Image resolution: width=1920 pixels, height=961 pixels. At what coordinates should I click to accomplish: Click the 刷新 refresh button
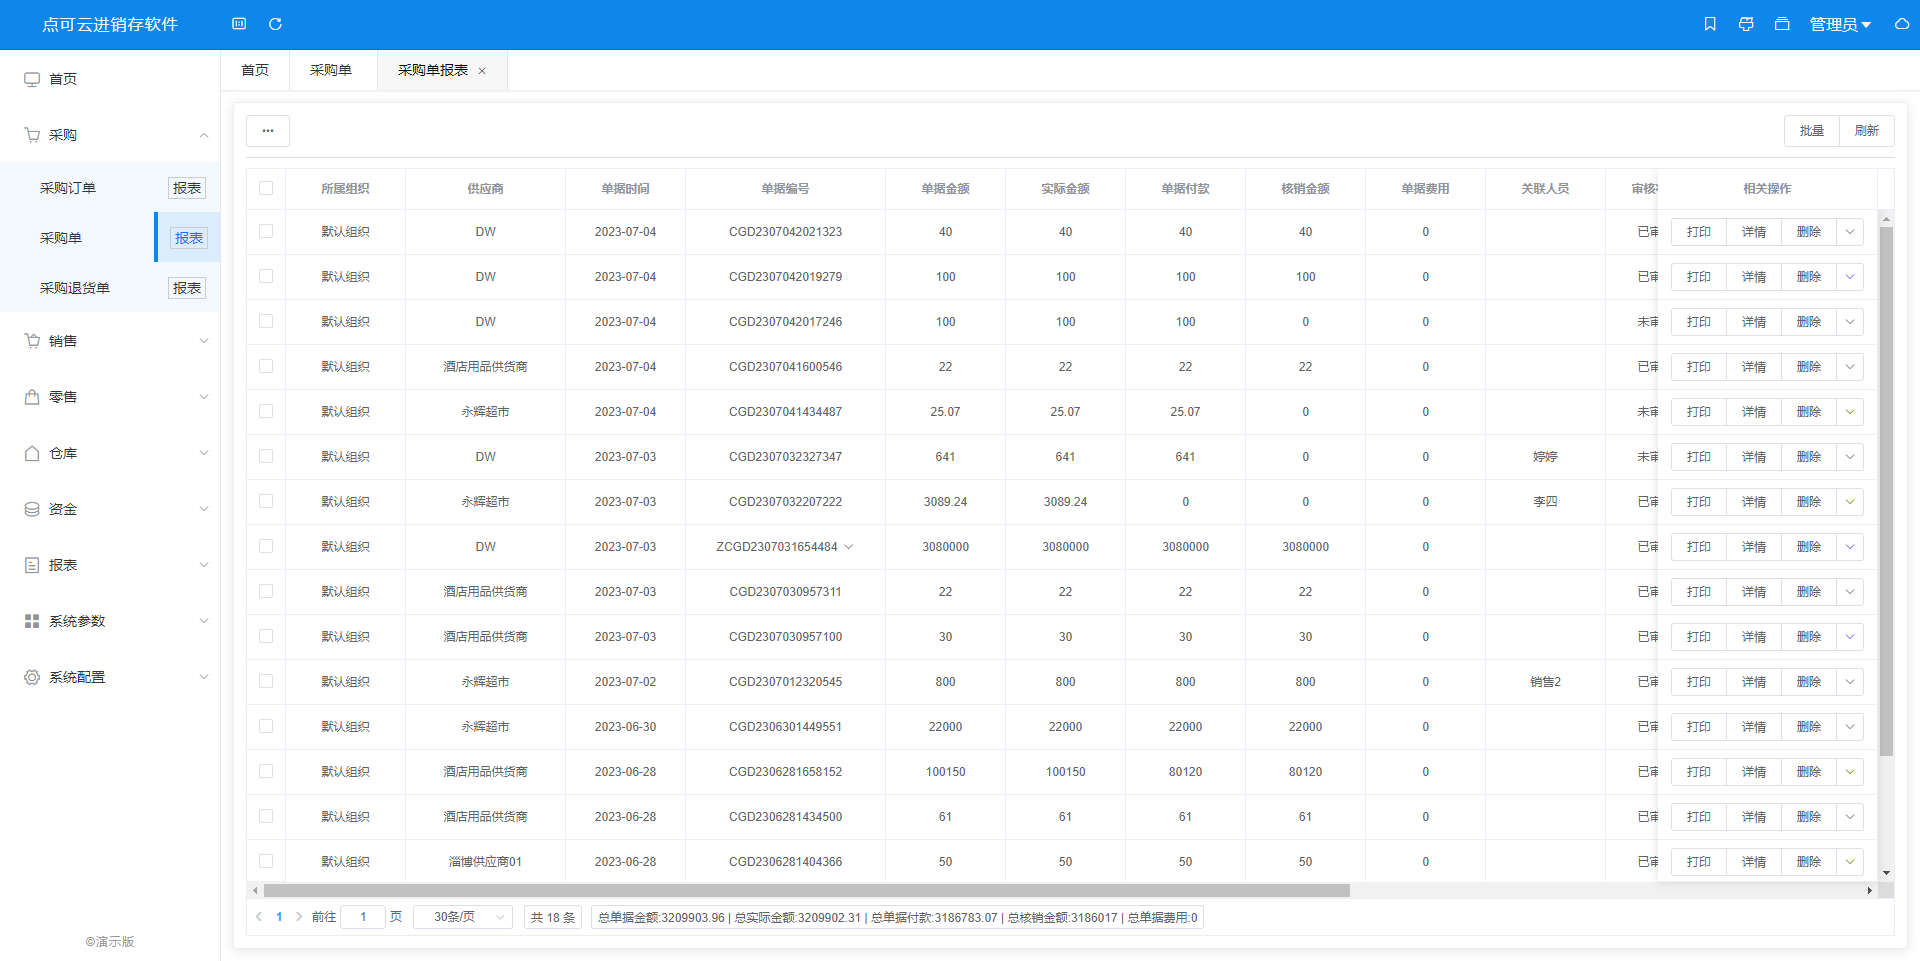click(1867, 131)
